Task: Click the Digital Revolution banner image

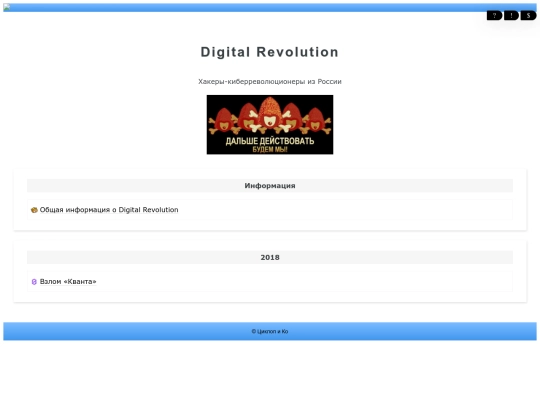Action: (x=270, y=125)
